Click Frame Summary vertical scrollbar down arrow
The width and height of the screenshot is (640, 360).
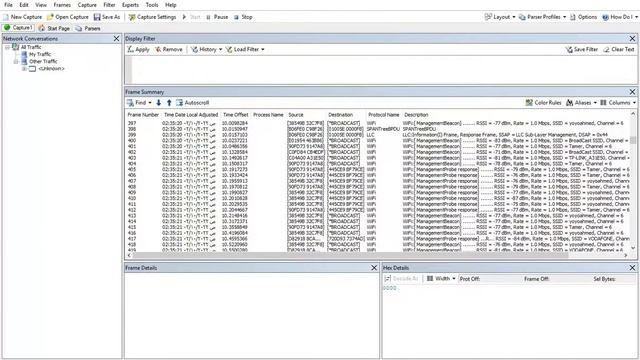tap(633, 247)
